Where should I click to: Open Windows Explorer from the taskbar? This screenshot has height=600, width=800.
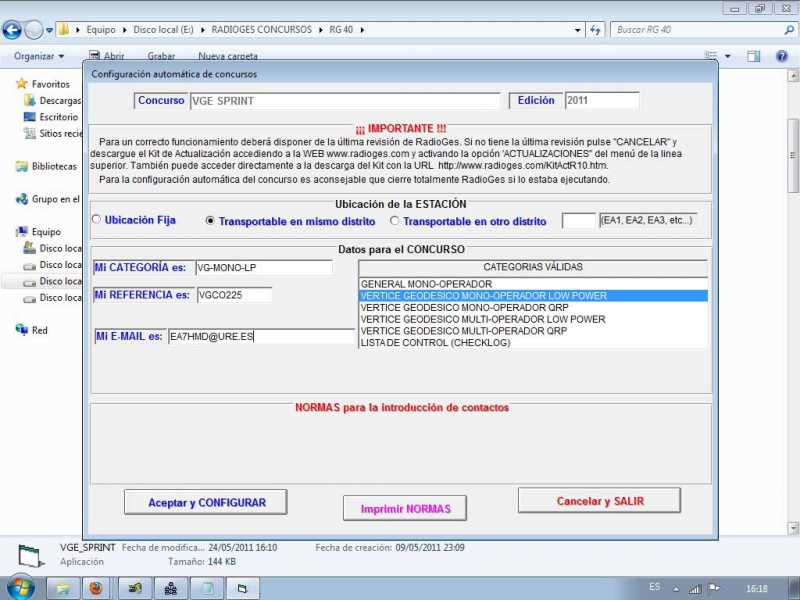point(62,588)
